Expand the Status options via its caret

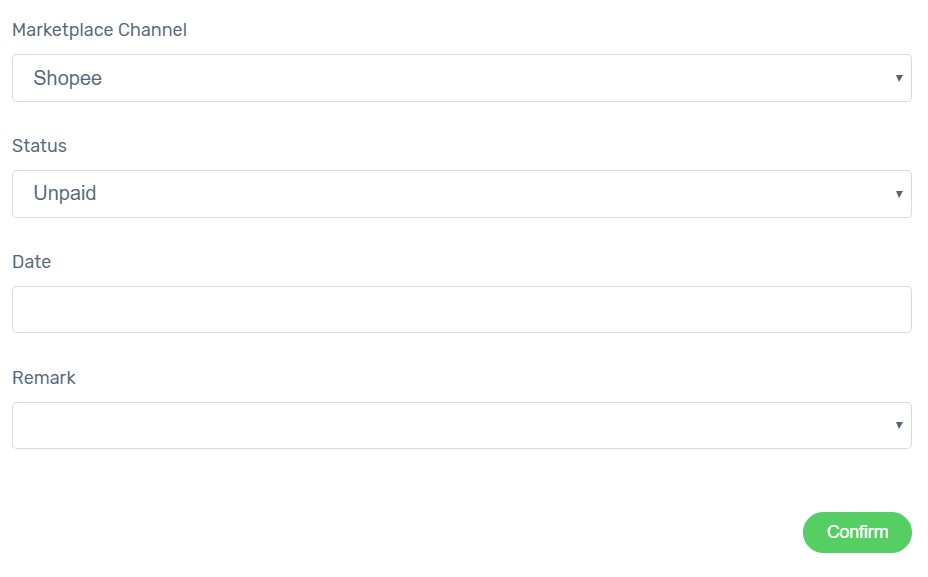point(898,194)
